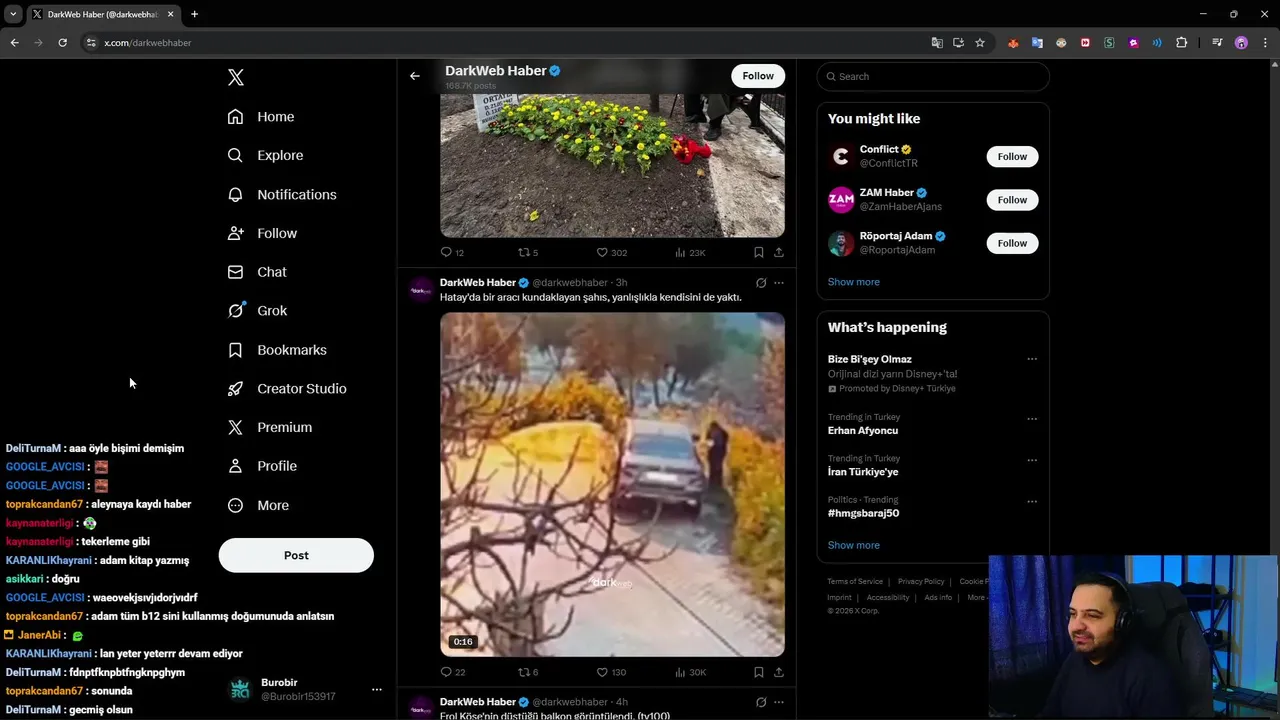Go back using the profile header arrow

coord(415,76)
